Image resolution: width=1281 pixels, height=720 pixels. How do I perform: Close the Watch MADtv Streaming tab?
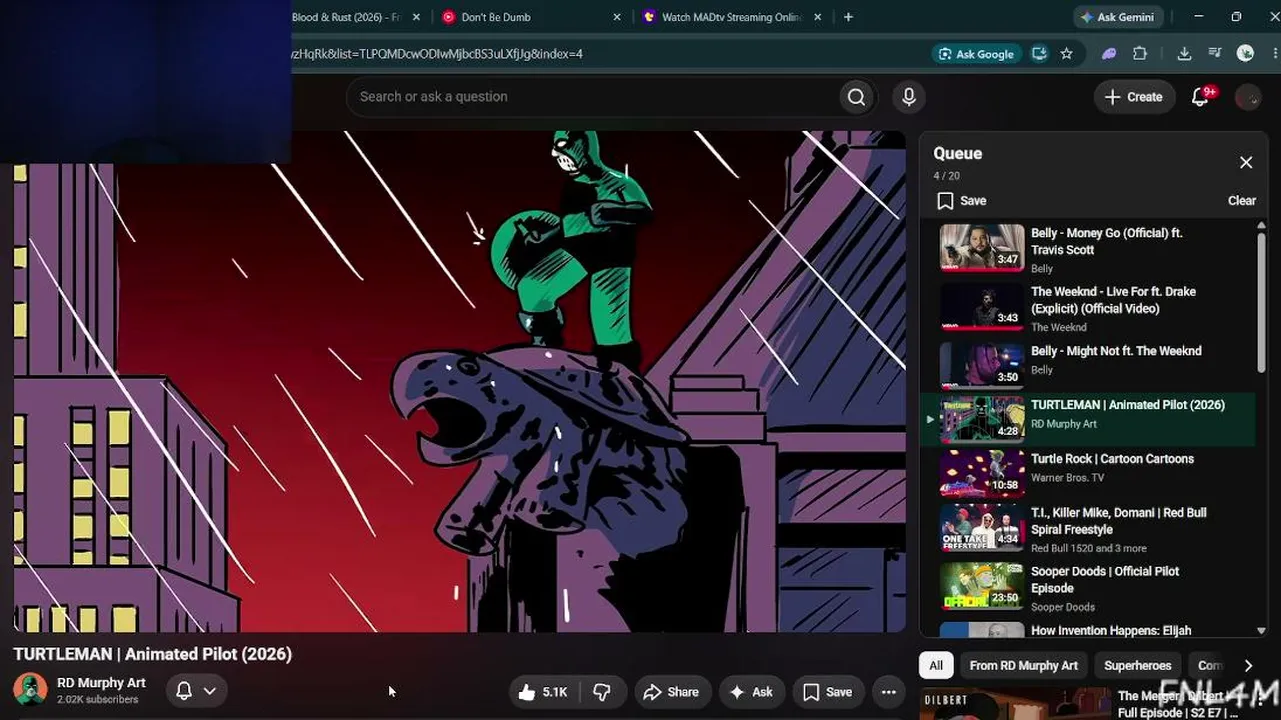click(817, 17)
